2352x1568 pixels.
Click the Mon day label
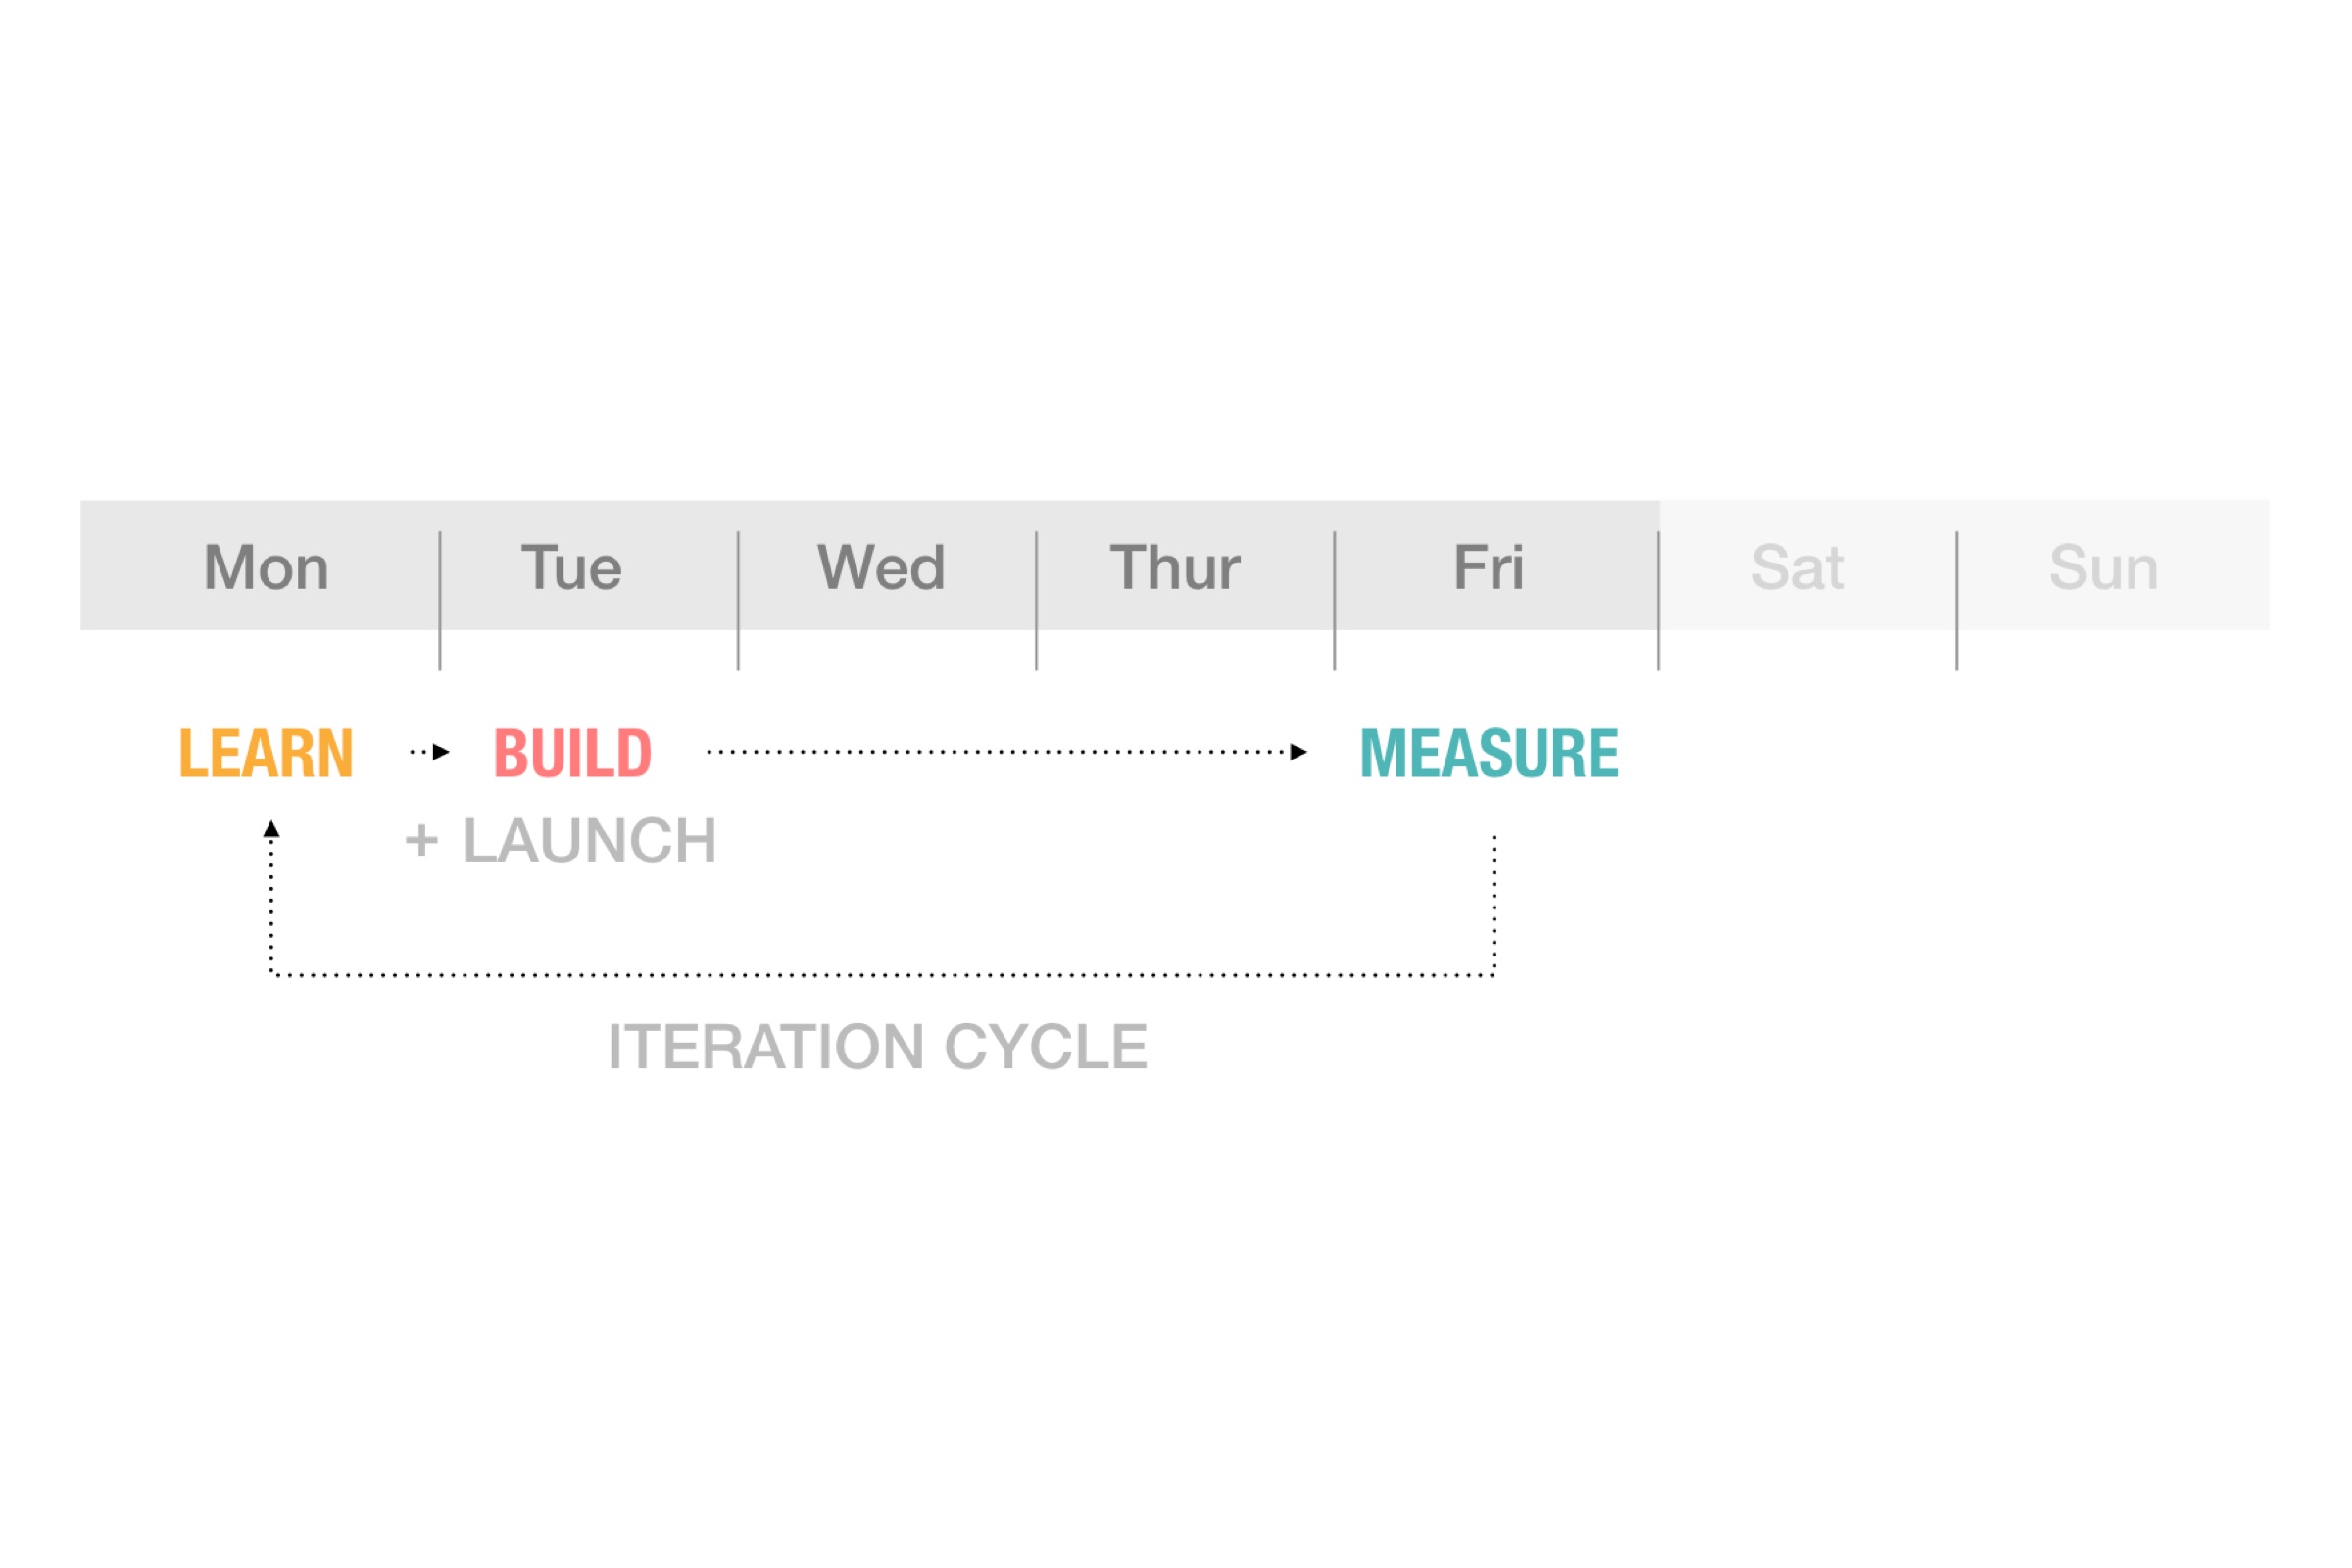tap(266, 567)
